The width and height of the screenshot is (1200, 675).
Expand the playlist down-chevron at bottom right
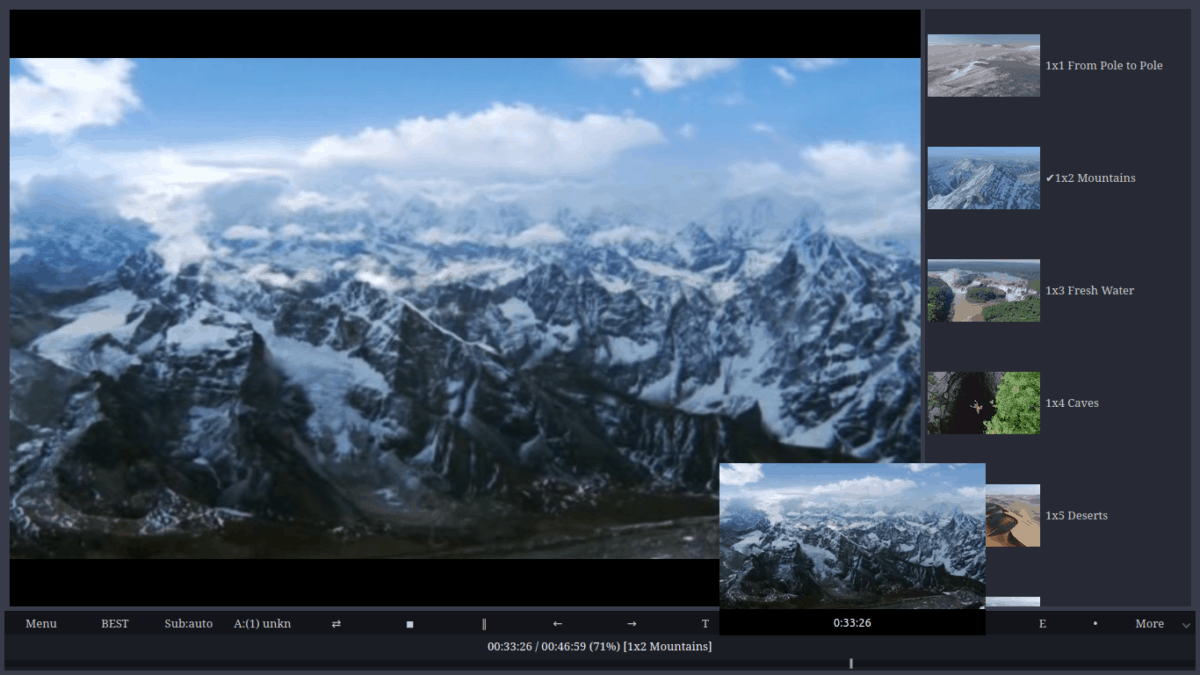click(x=1186, y=624)
